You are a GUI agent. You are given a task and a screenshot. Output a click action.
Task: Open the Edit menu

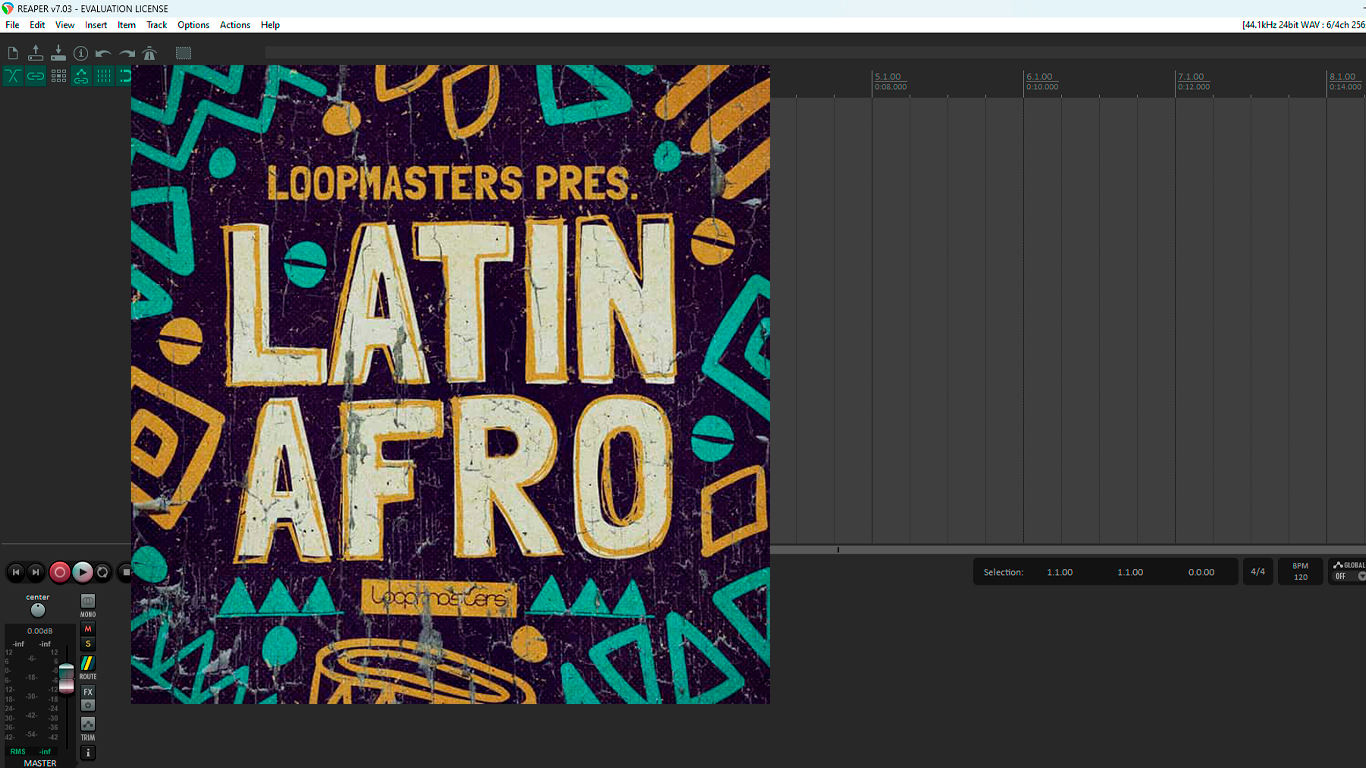37,25
